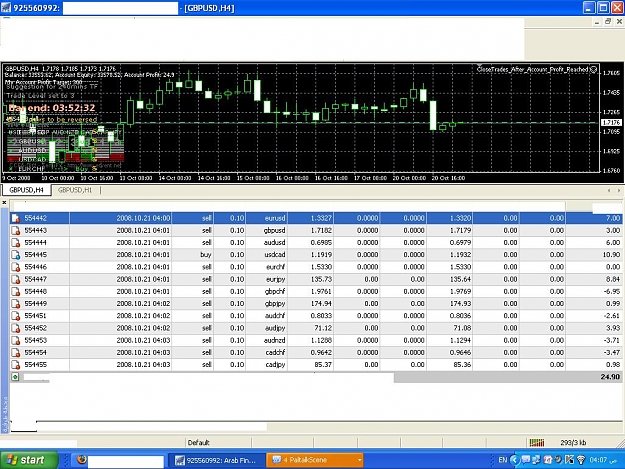Open Firefox from the quick launch bar
This screenshot has height=469, width=625.
click(x=81, y=459)
